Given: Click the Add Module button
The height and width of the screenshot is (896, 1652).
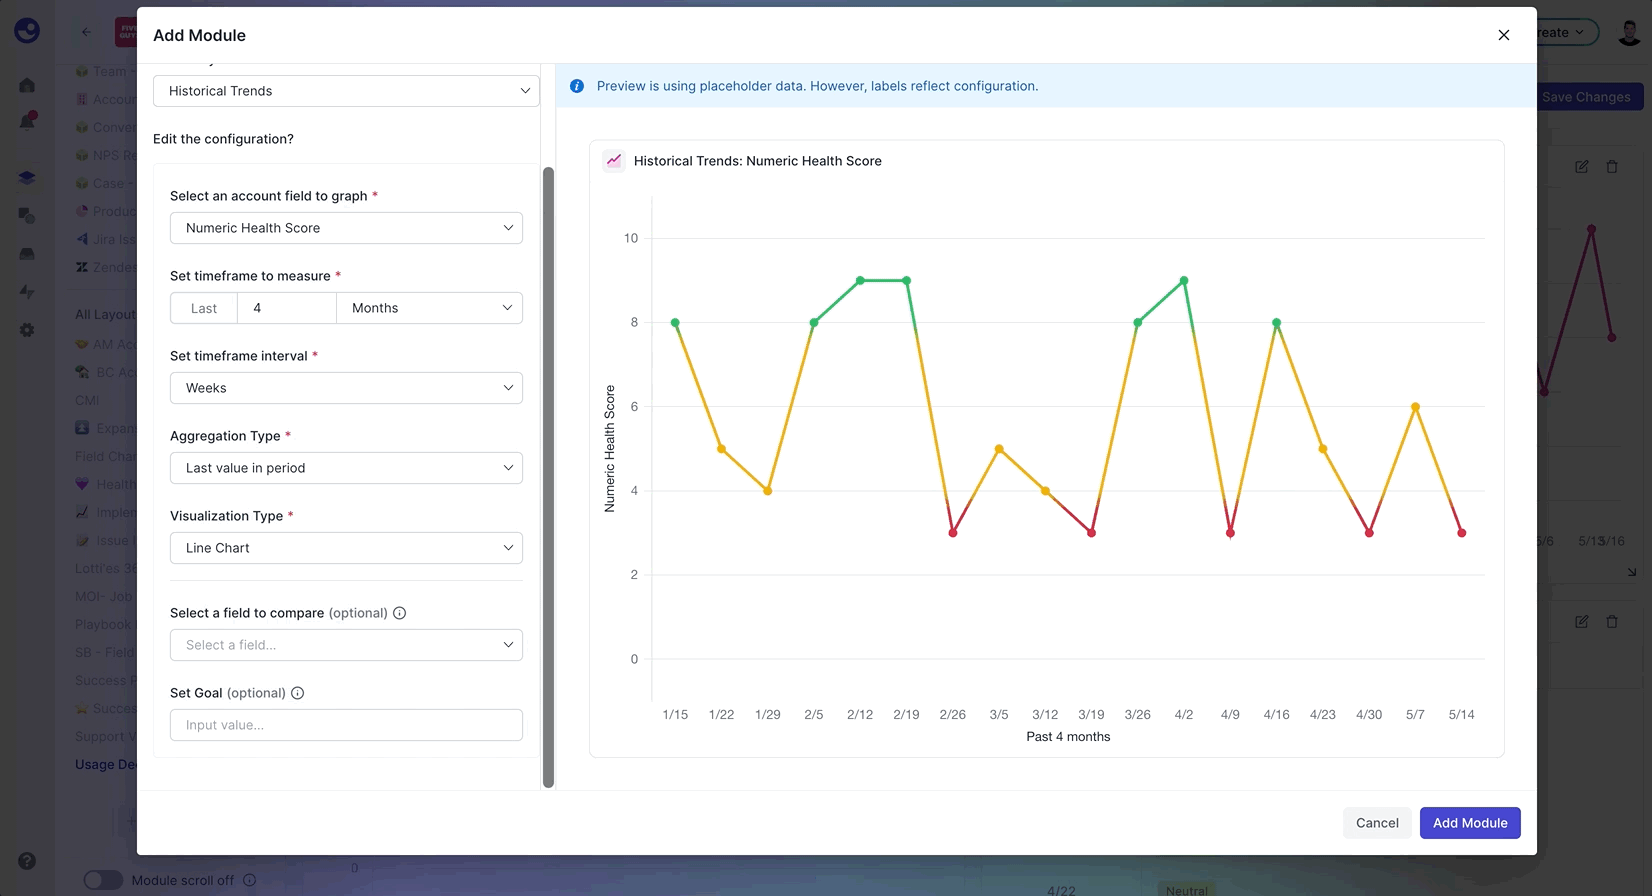Looking at the screenshot, I should point(1470,823).
